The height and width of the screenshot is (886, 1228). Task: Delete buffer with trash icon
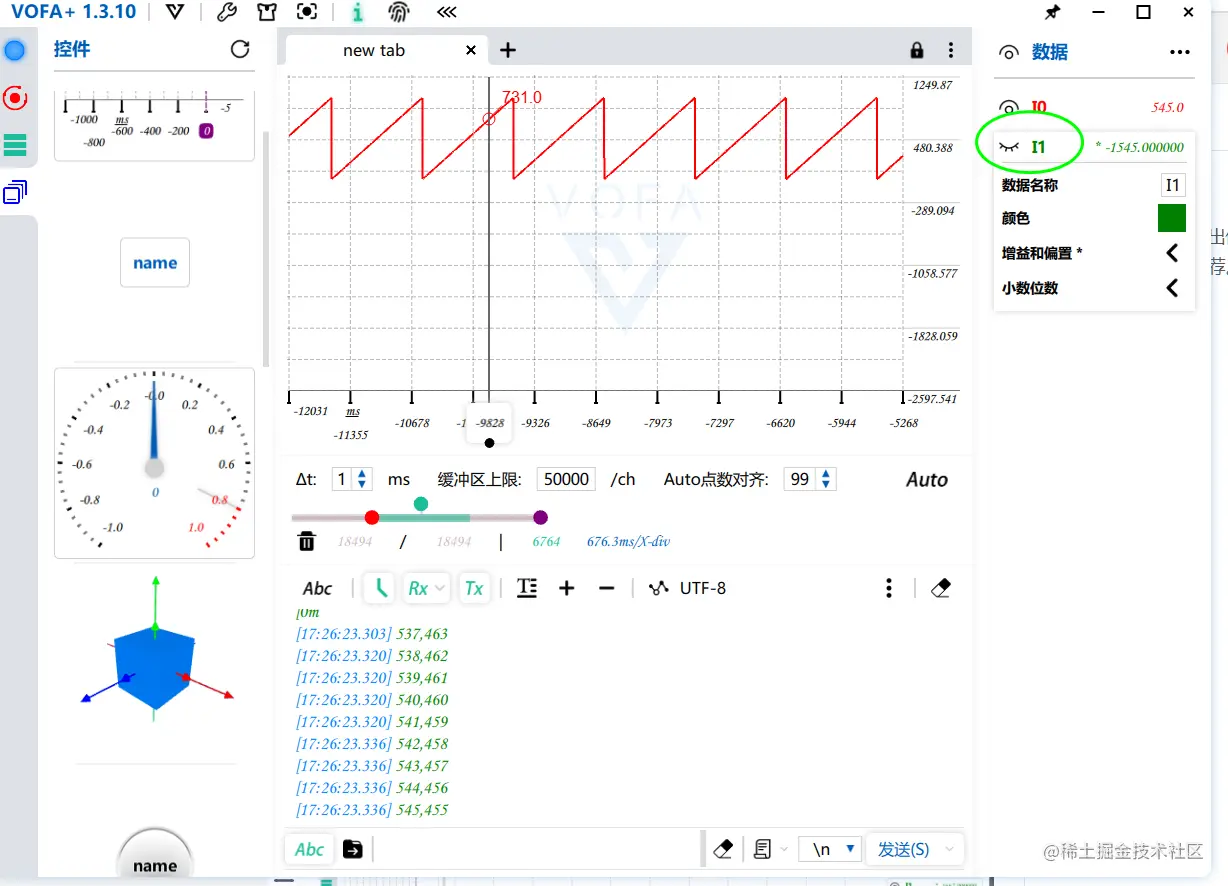306,541
